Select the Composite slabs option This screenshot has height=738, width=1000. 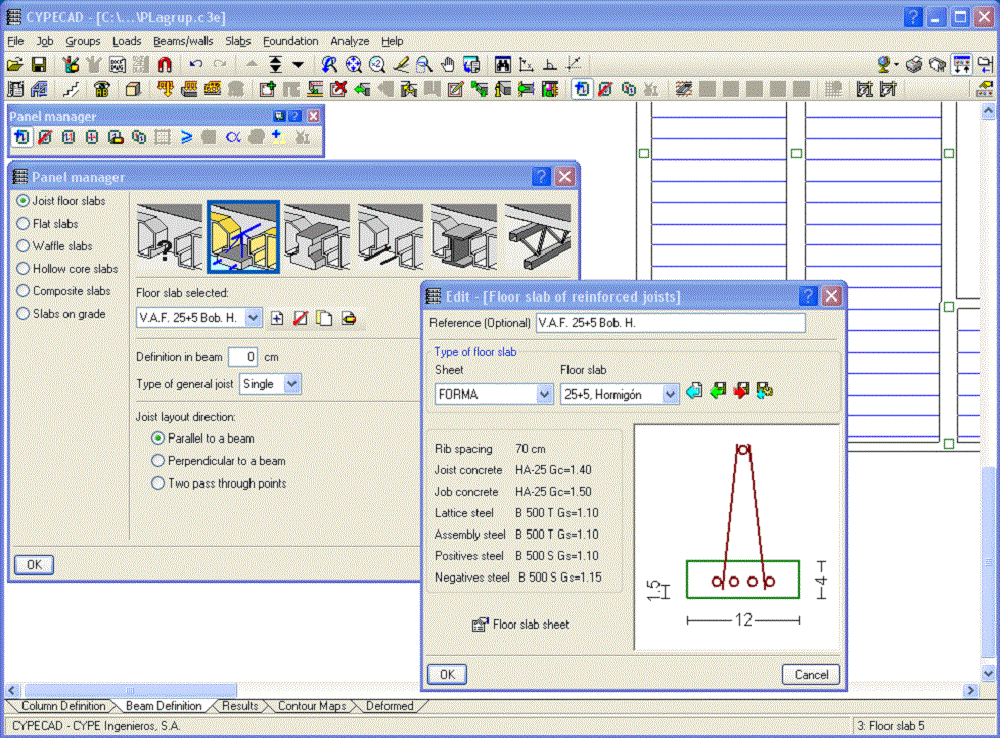point(23,291)
